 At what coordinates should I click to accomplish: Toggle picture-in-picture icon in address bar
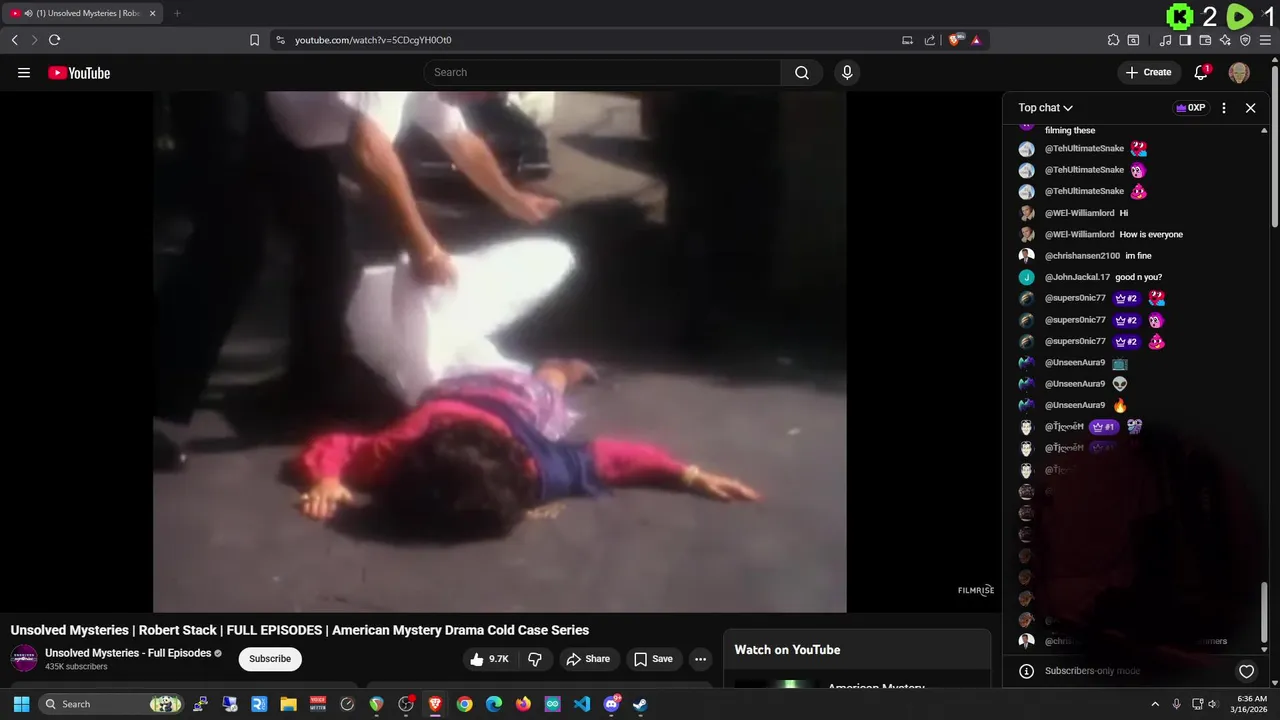(907, 40)
